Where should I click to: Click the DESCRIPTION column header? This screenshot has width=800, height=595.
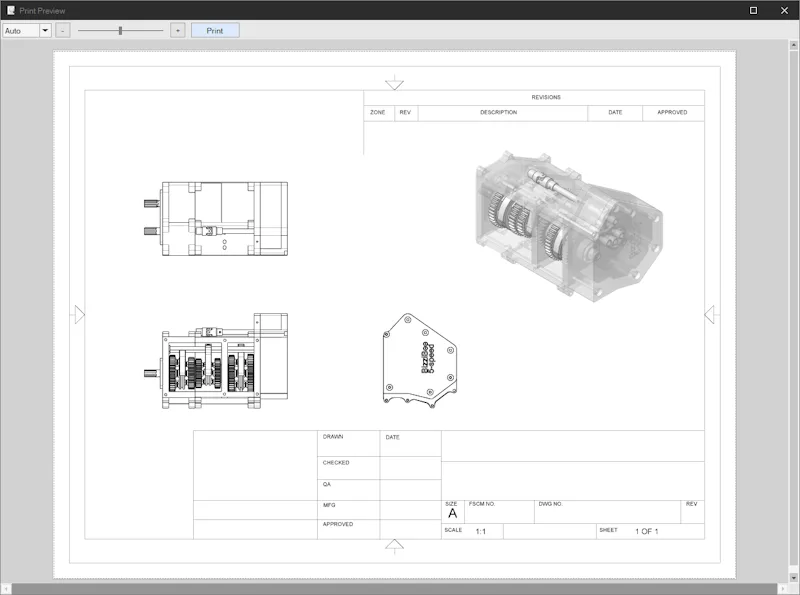498,112
